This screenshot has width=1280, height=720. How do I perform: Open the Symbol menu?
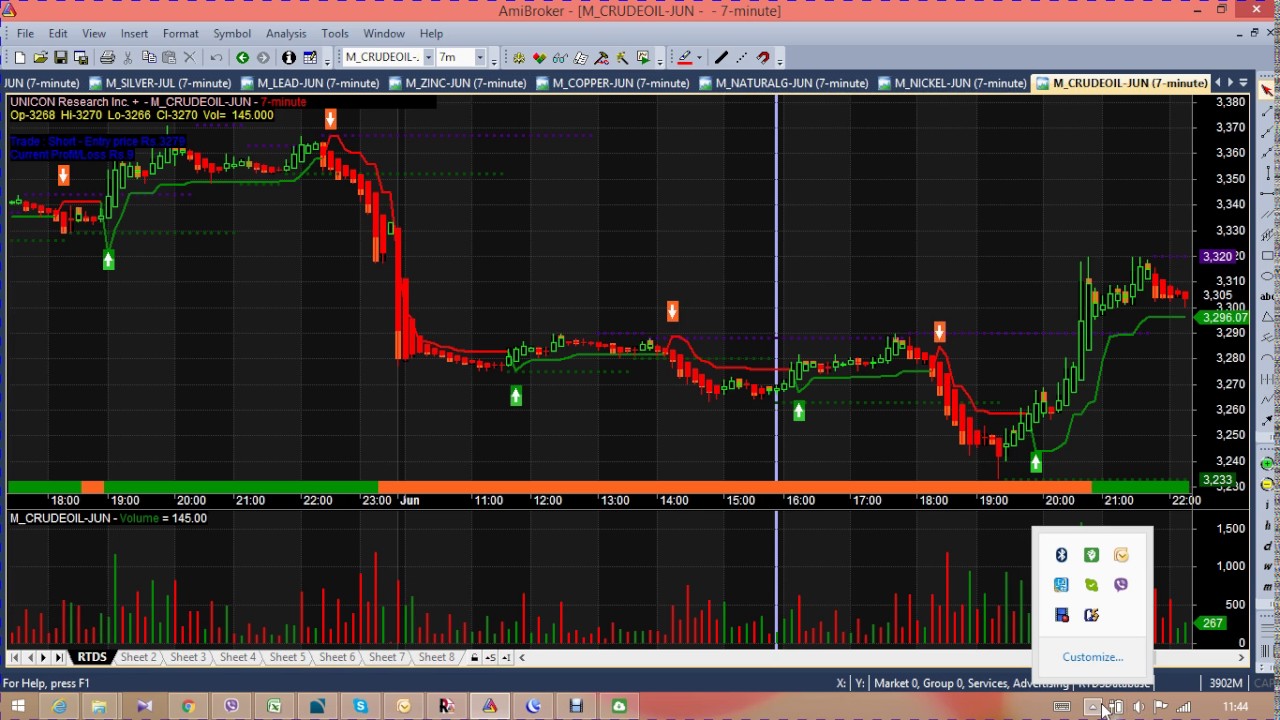[232, 33]
